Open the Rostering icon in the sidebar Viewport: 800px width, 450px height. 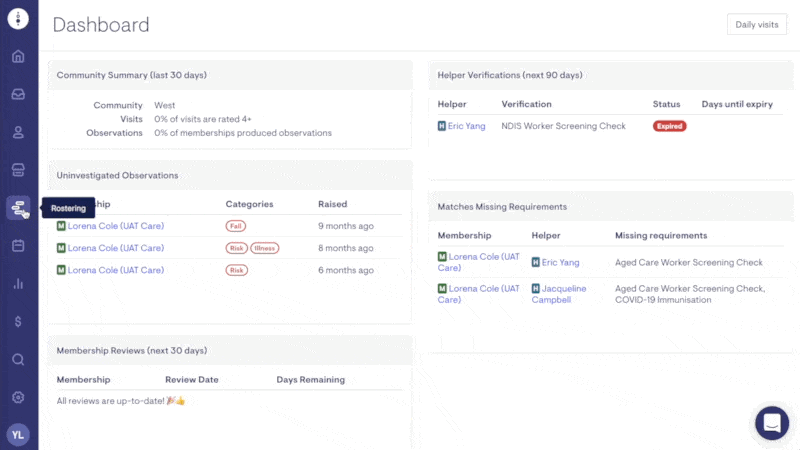(18, 208)
